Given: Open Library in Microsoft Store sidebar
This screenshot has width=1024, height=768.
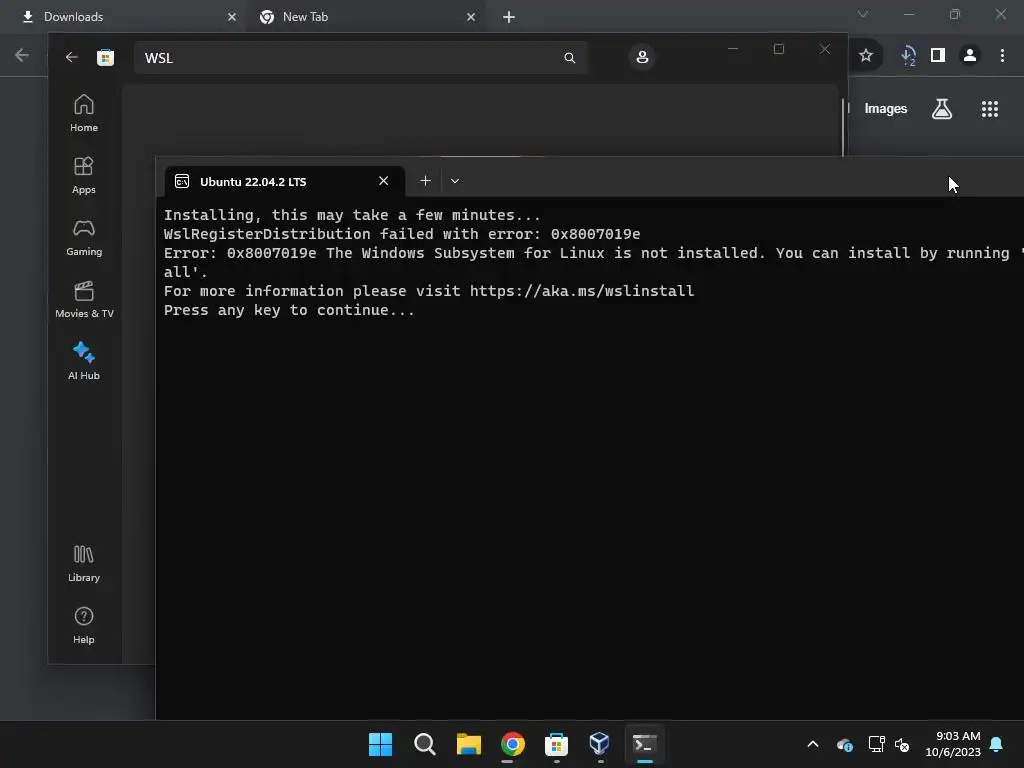Looking at the screenshot, I should [84, 564].
